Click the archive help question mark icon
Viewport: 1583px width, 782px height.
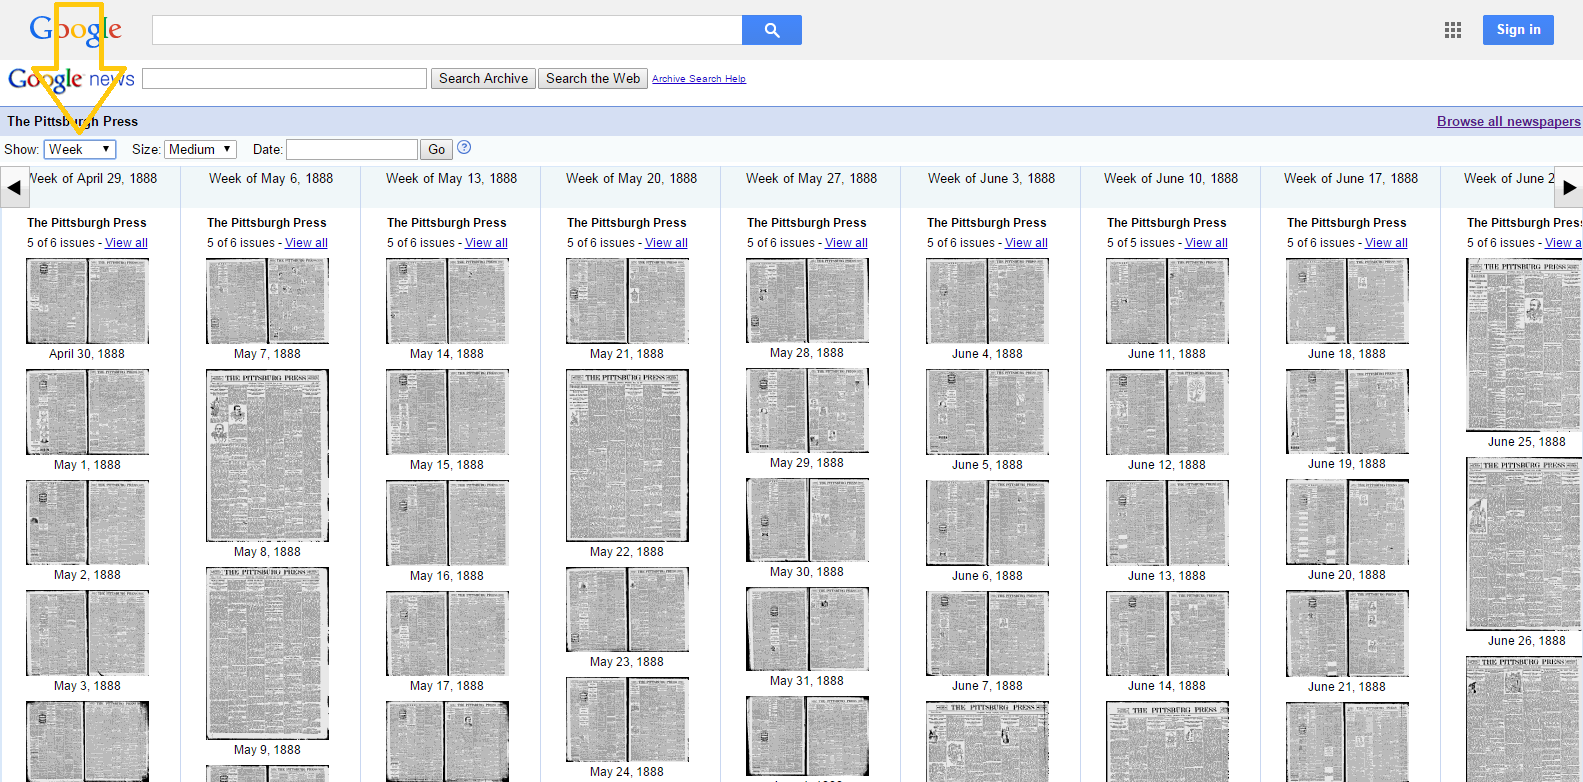[464, 148]
